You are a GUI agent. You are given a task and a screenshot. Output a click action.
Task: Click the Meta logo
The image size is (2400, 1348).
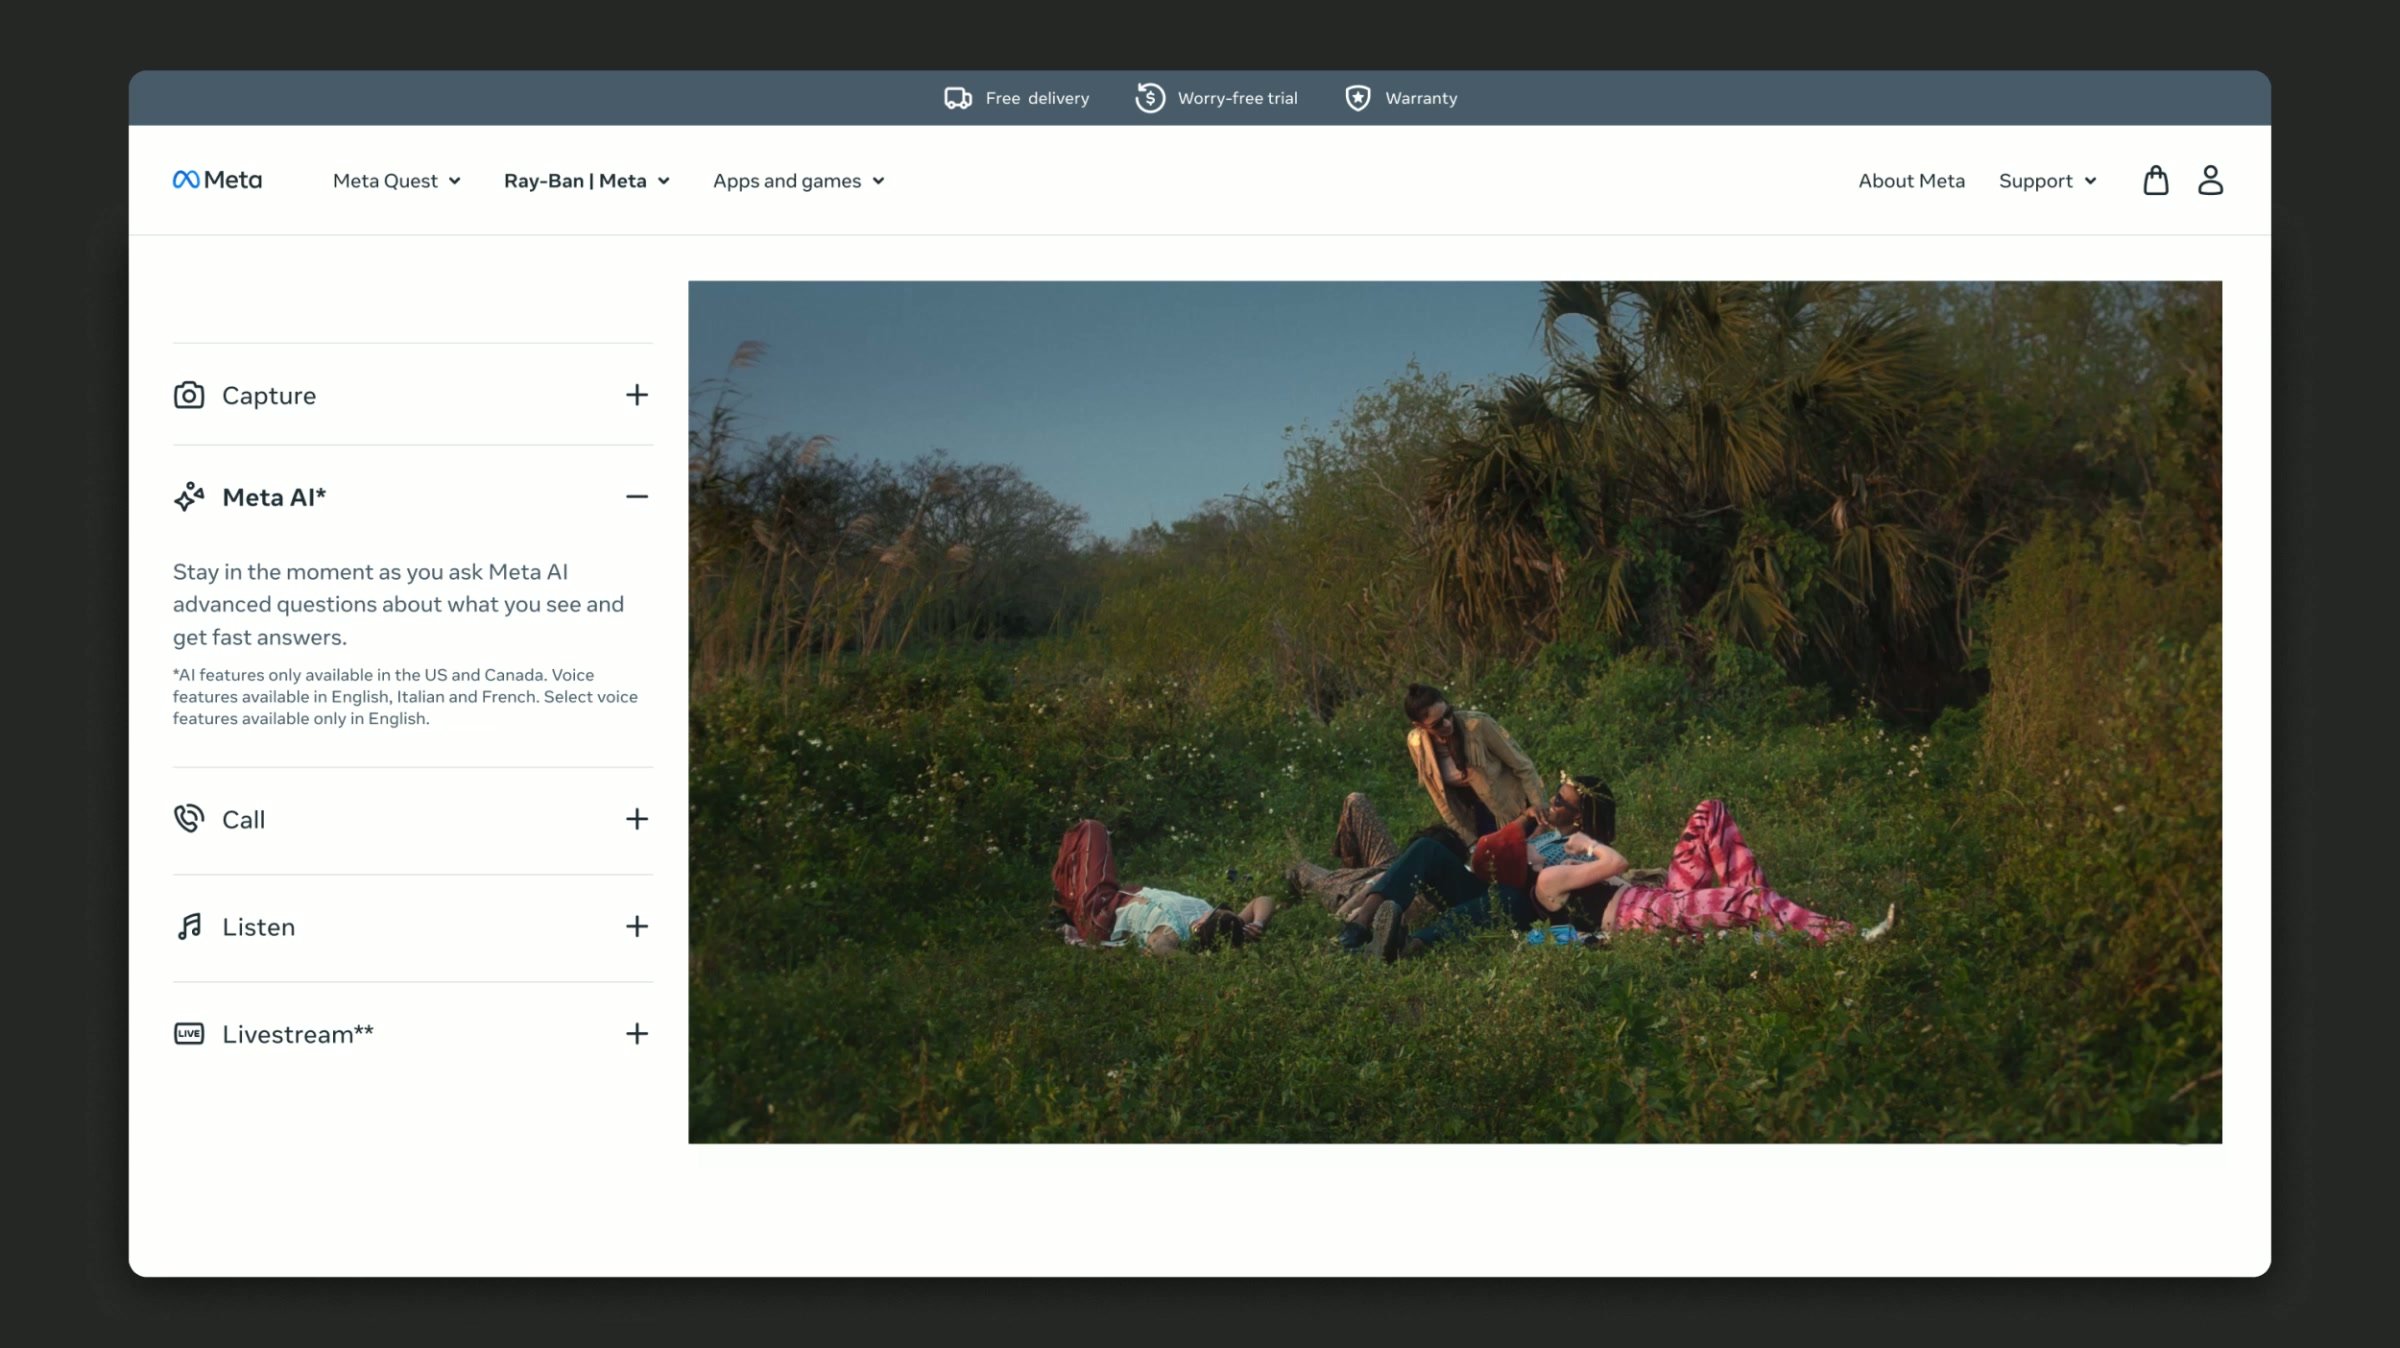[x=217, y=180]
